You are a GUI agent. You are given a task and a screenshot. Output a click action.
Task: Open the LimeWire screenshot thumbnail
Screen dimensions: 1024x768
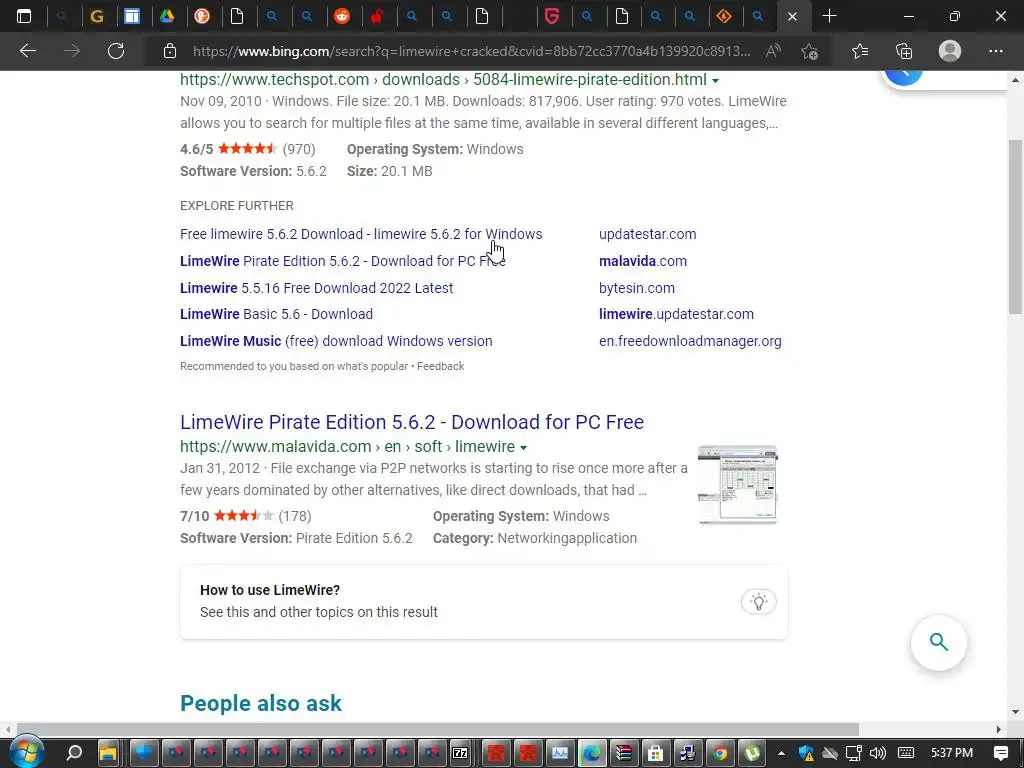pyautogui.click(x=737, y=485)
